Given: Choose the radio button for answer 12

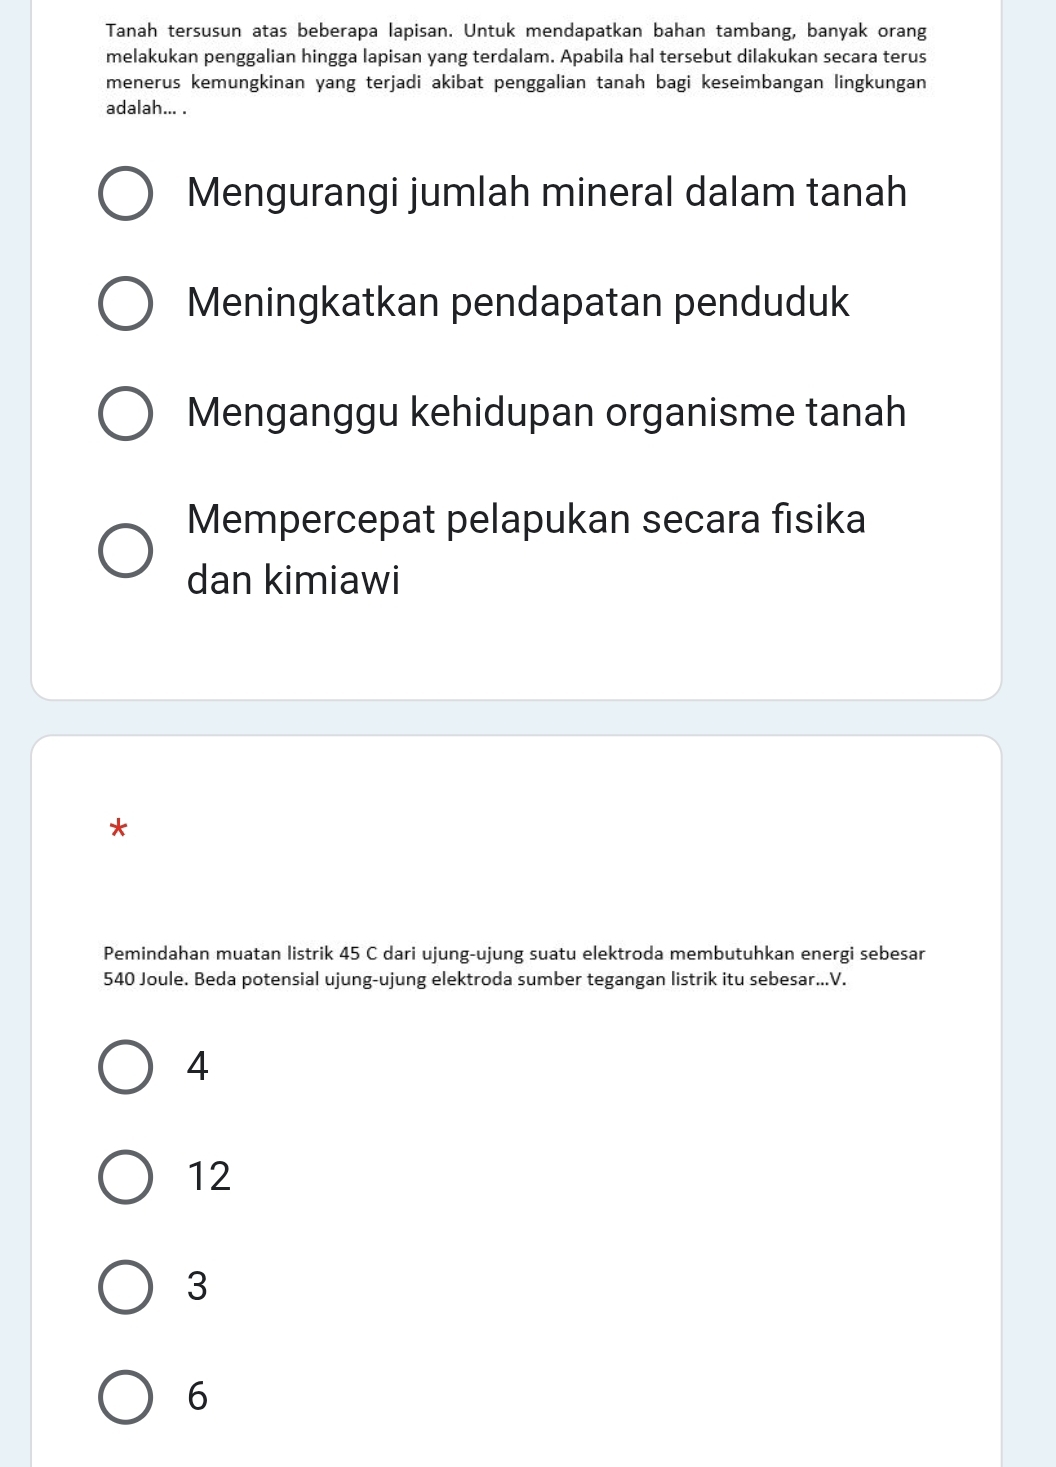Looking at the screenshot, I should [126, 1177].
